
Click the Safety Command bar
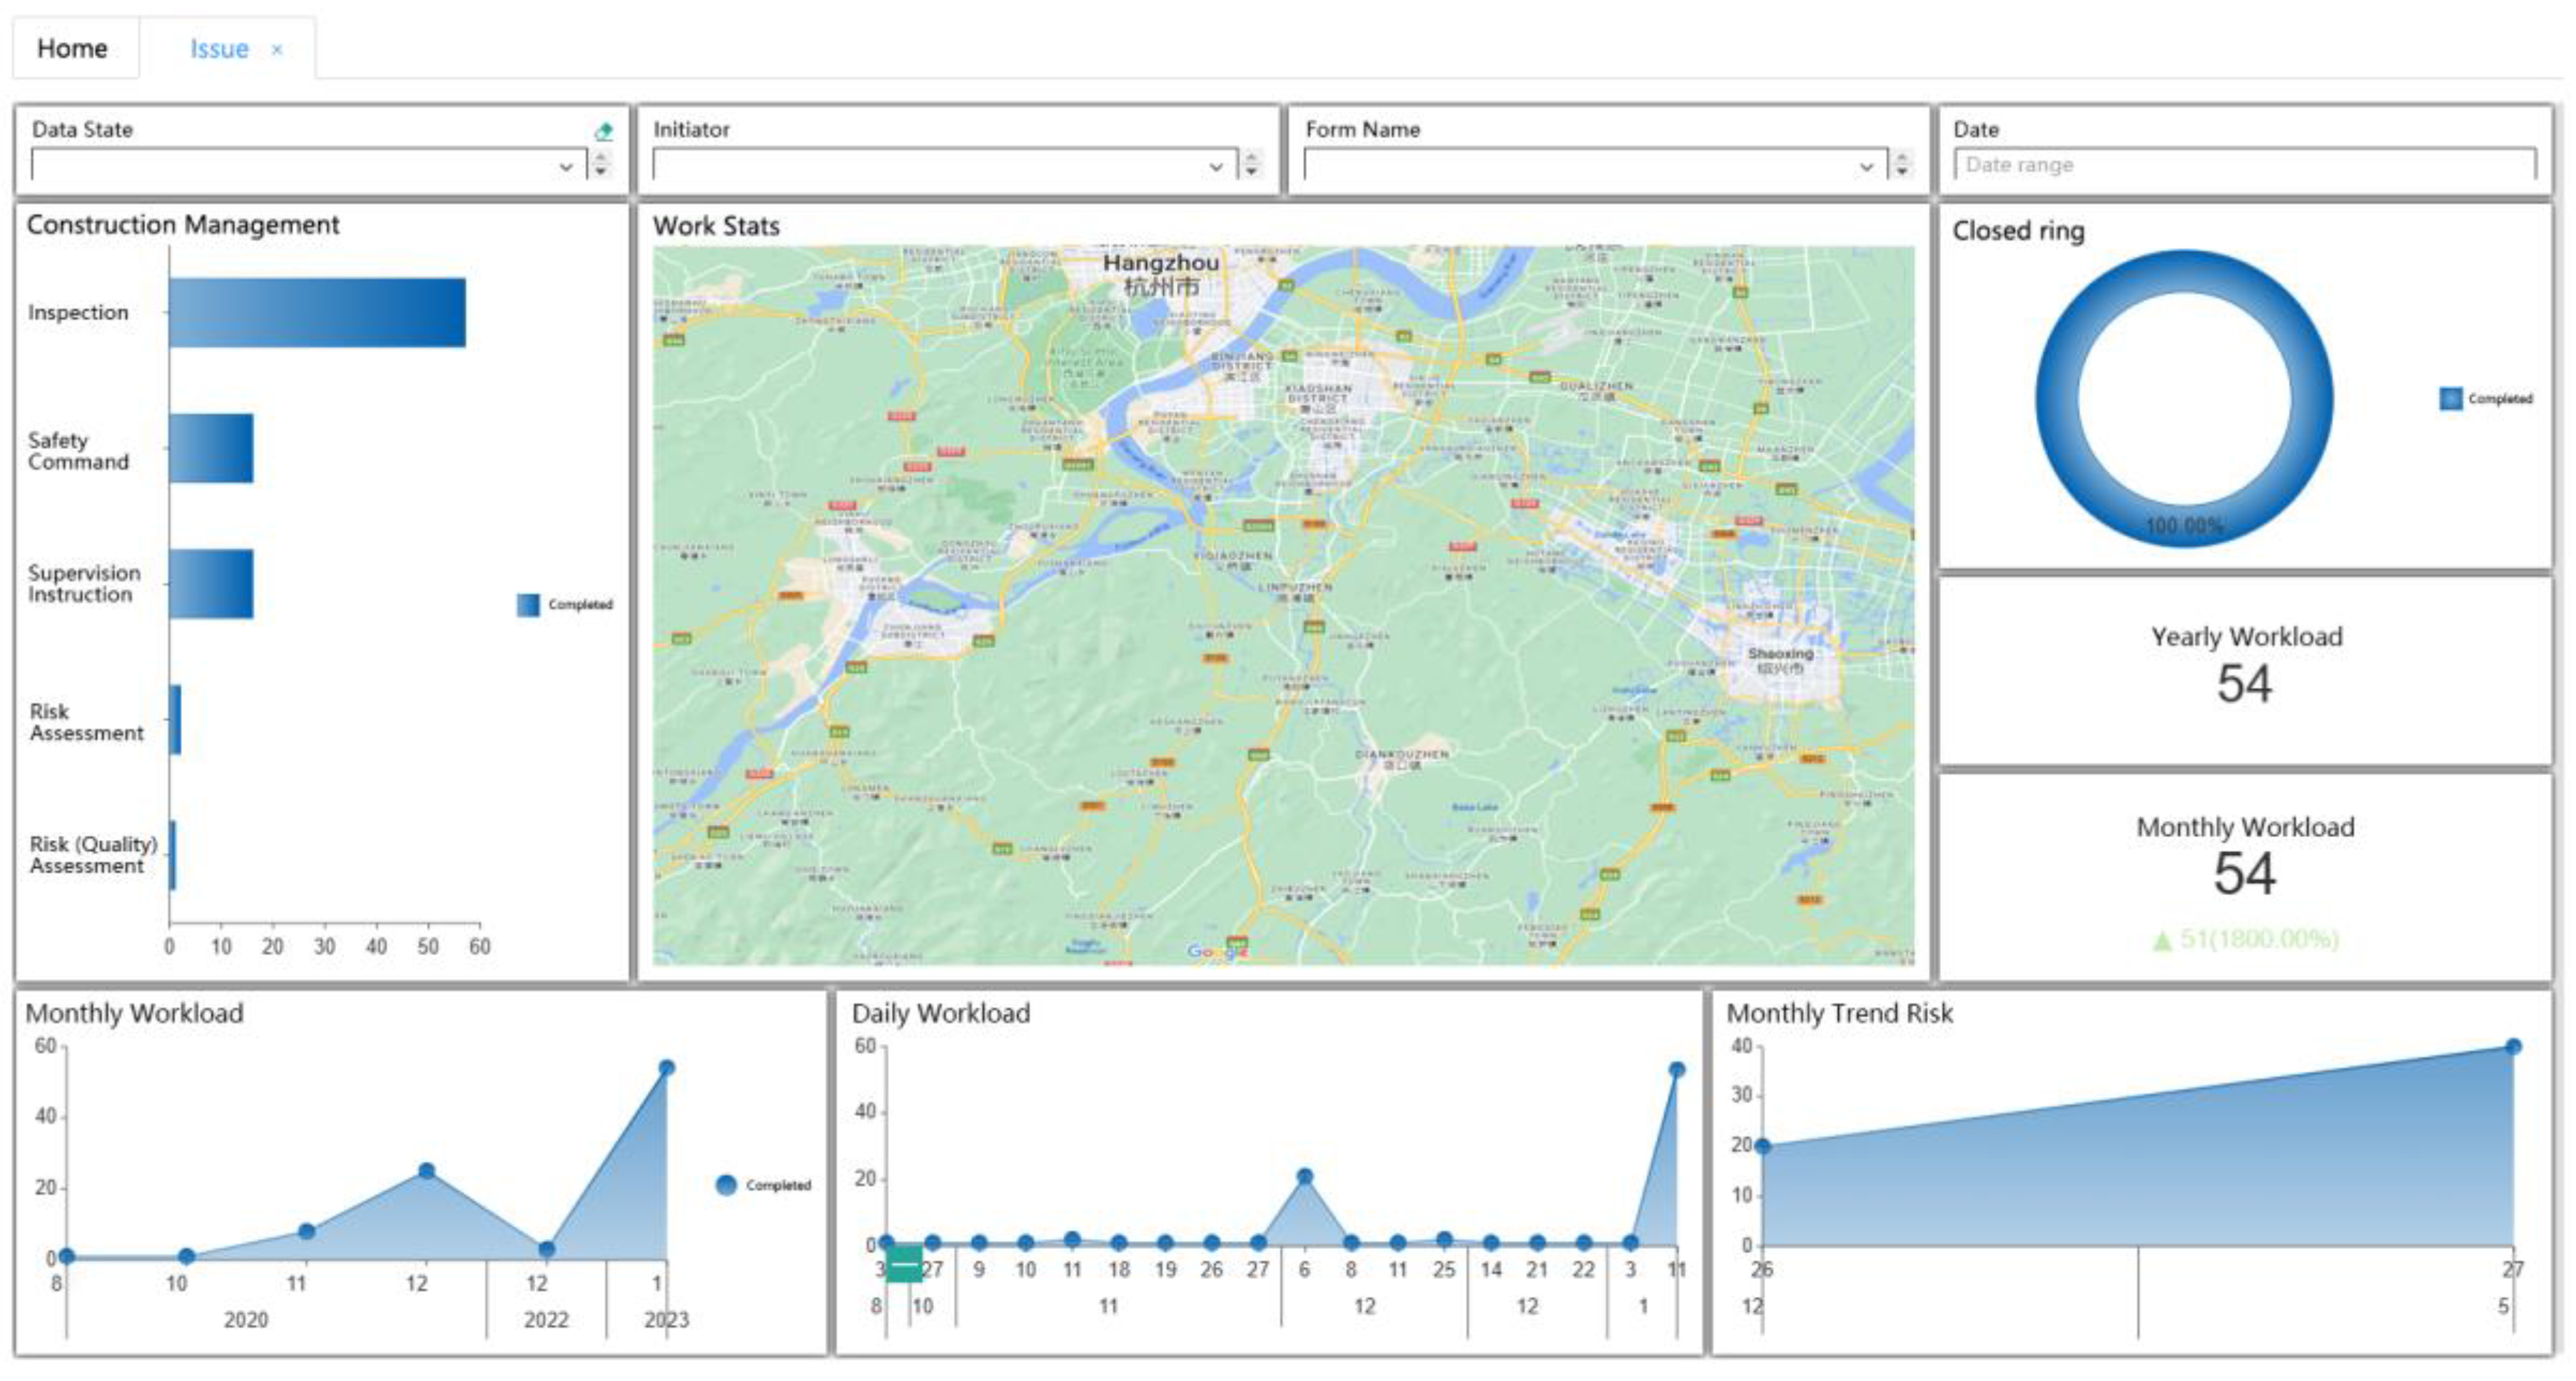coord(211,449)
